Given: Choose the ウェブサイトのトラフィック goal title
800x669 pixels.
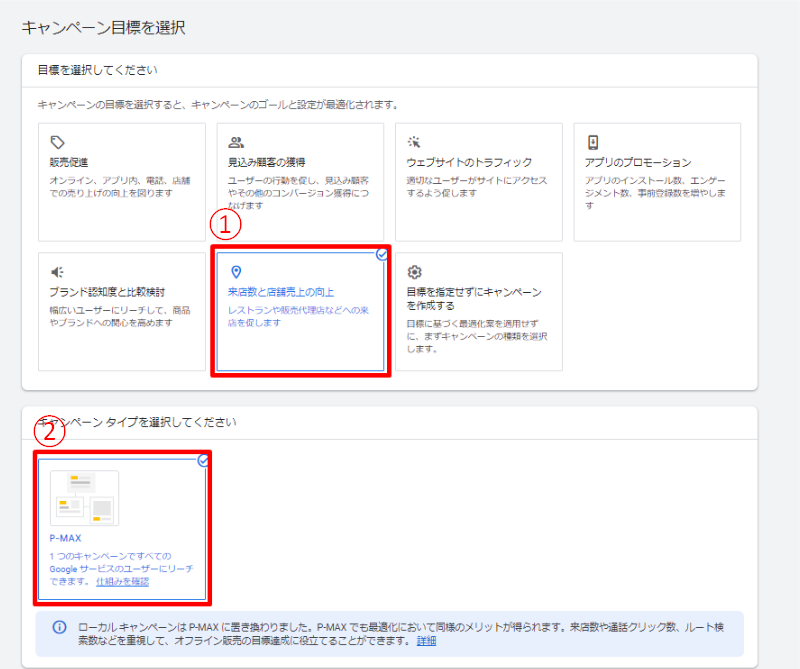Looking at the screenshot, I should pos(469,162).
